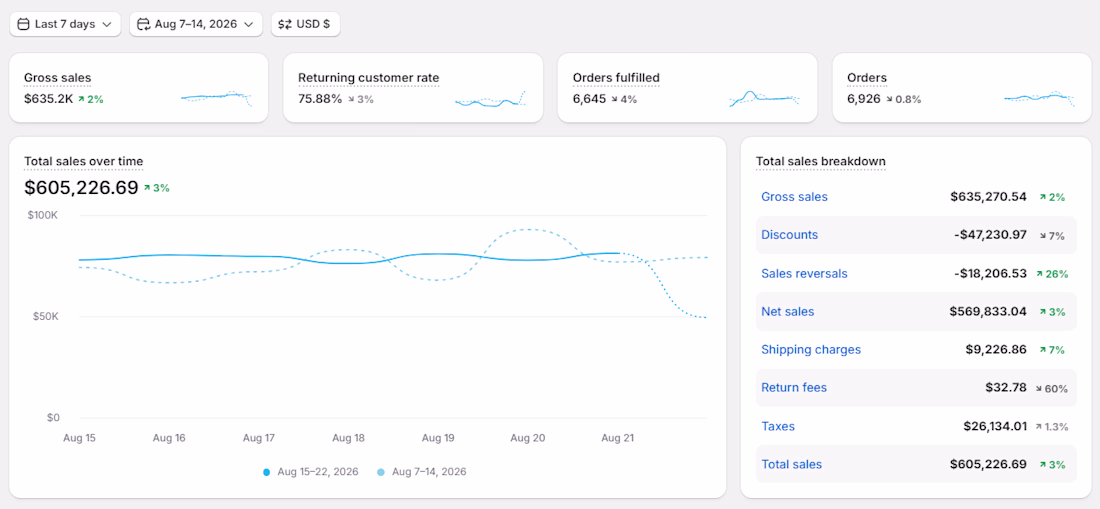Click the compare calendar icon next to Aug 7–14, 2026

pyautogui.click(x=143, y=24)
